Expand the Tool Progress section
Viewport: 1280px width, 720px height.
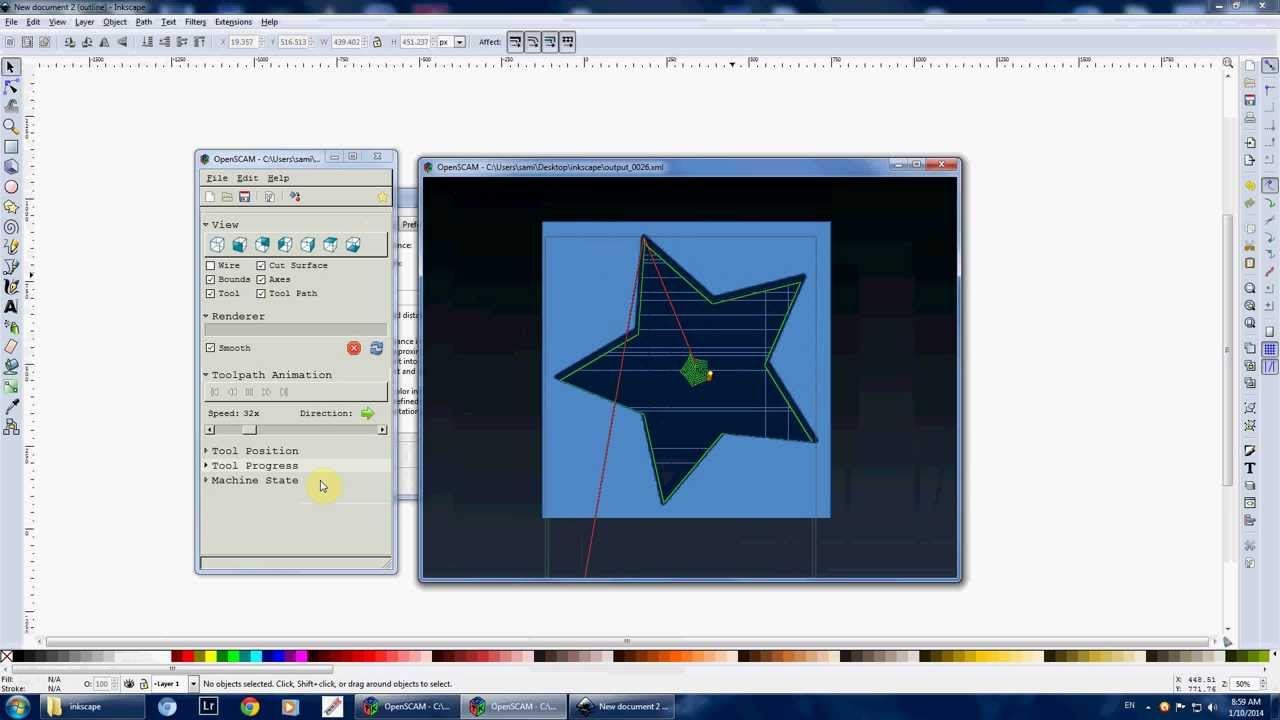[x=206, y=466]
